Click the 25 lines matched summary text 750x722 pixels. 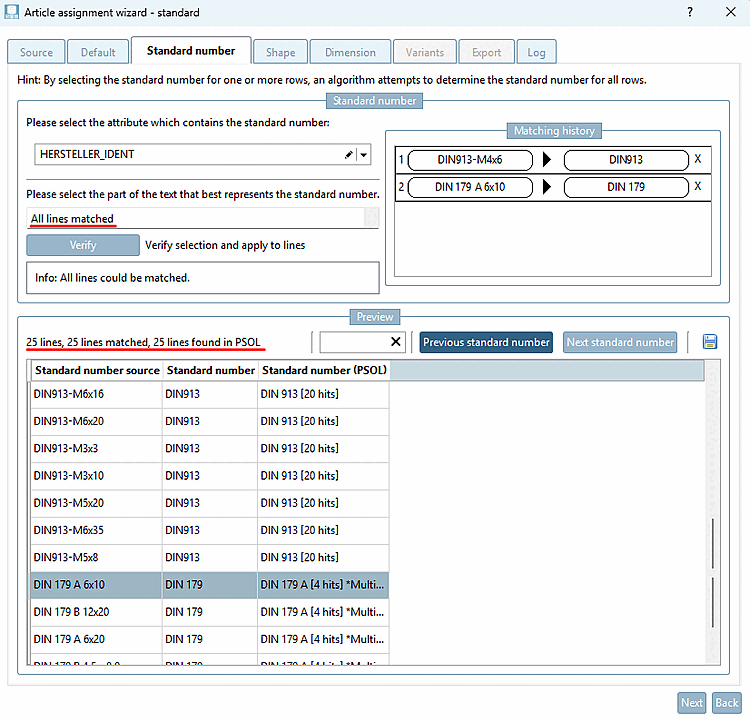point(143,342)
